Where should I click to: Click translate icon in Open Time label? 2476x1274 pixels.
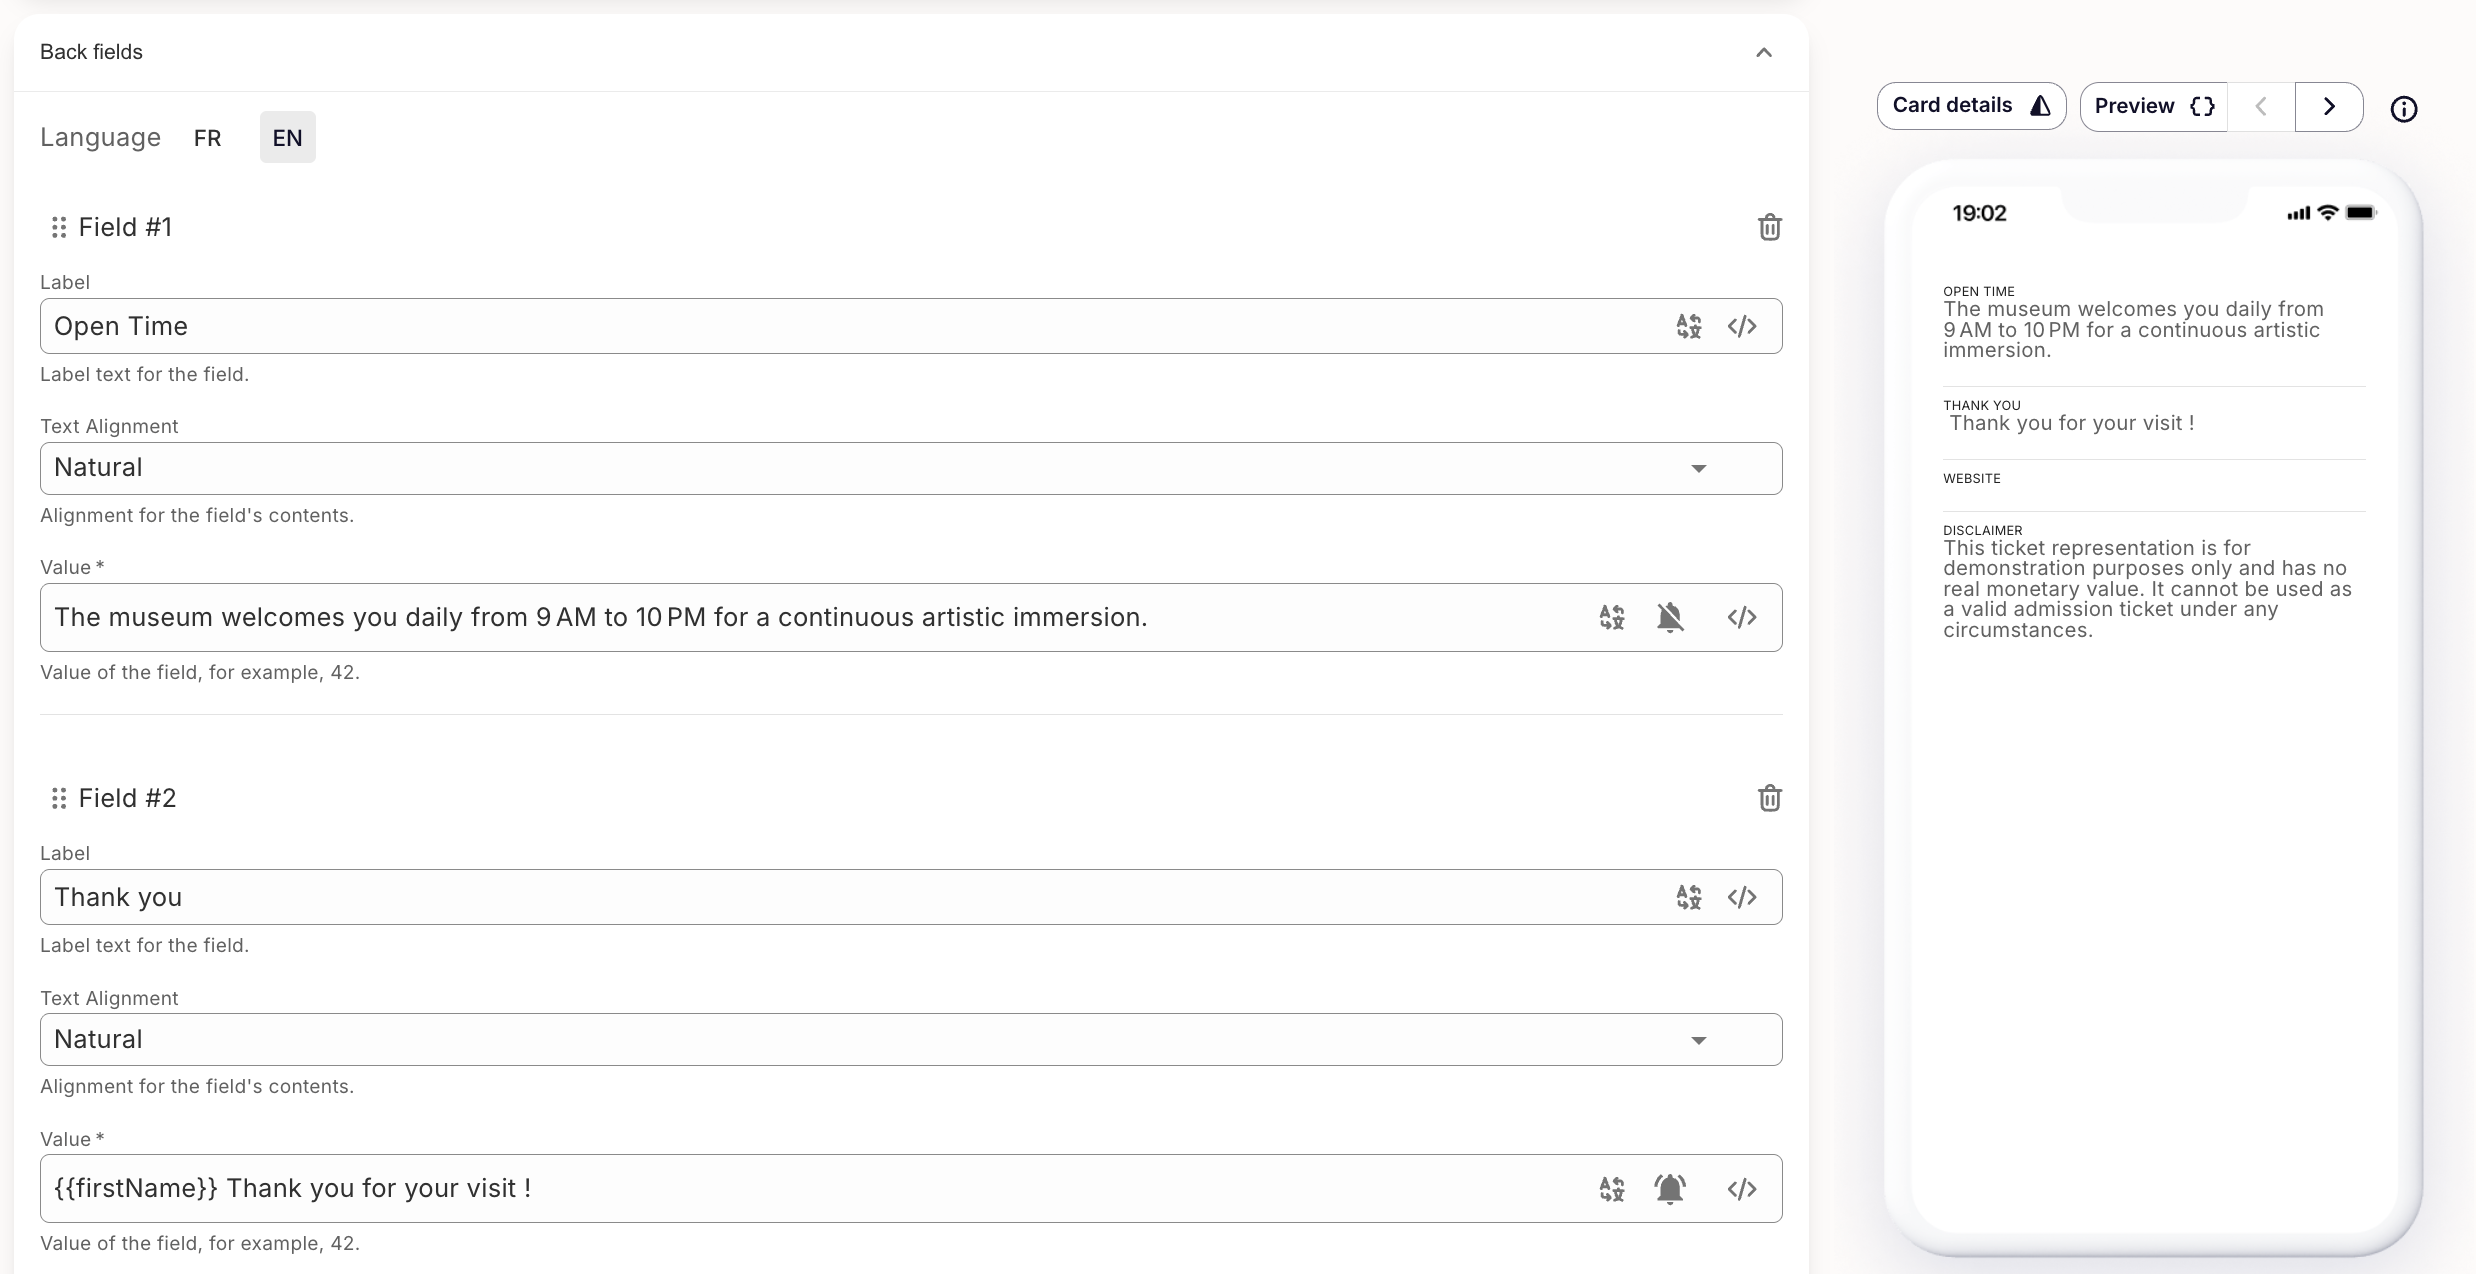(1689, 326)
